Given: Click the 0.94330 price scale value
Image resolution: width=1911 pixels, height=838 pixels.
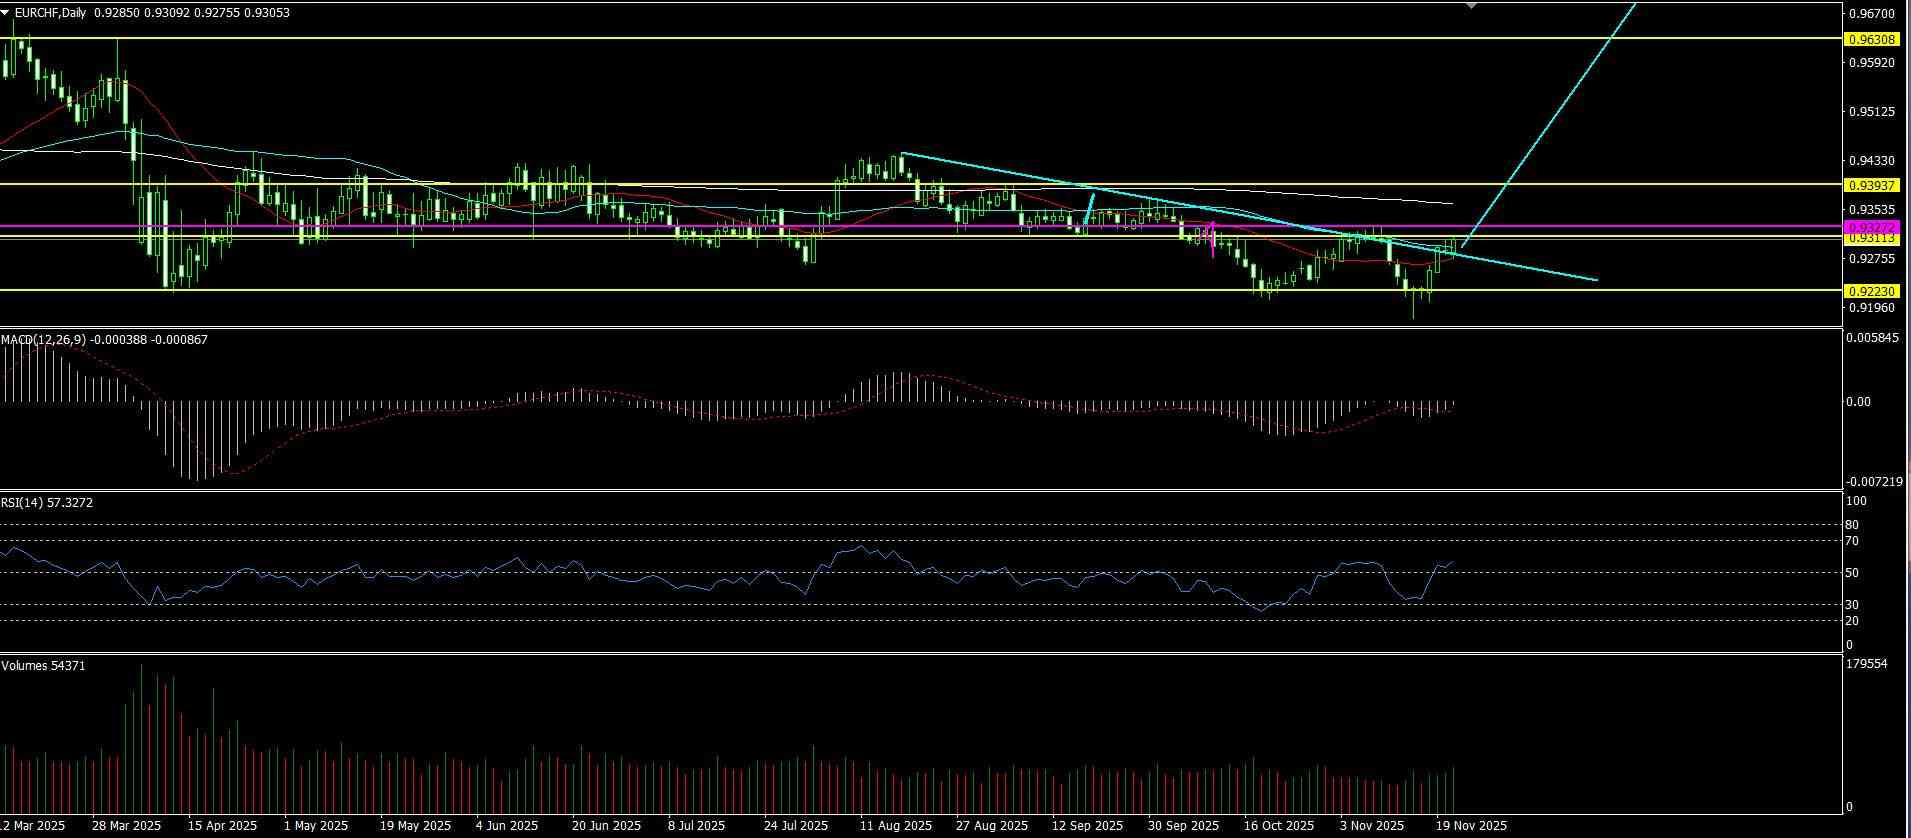Looking at the screenshot, I should (x=1872, y=161).
